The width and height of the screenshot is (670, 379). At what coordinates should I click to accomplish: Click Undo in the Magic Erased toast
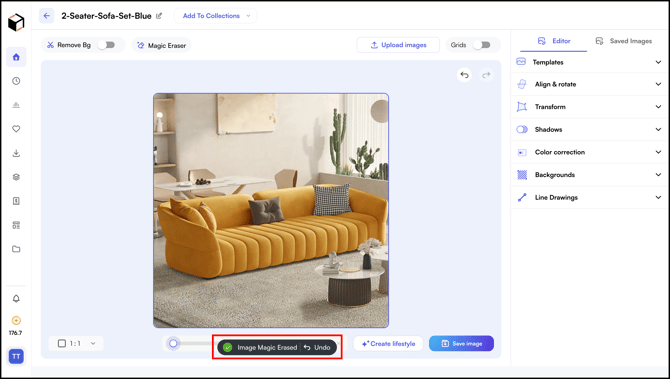pos(317,347)
